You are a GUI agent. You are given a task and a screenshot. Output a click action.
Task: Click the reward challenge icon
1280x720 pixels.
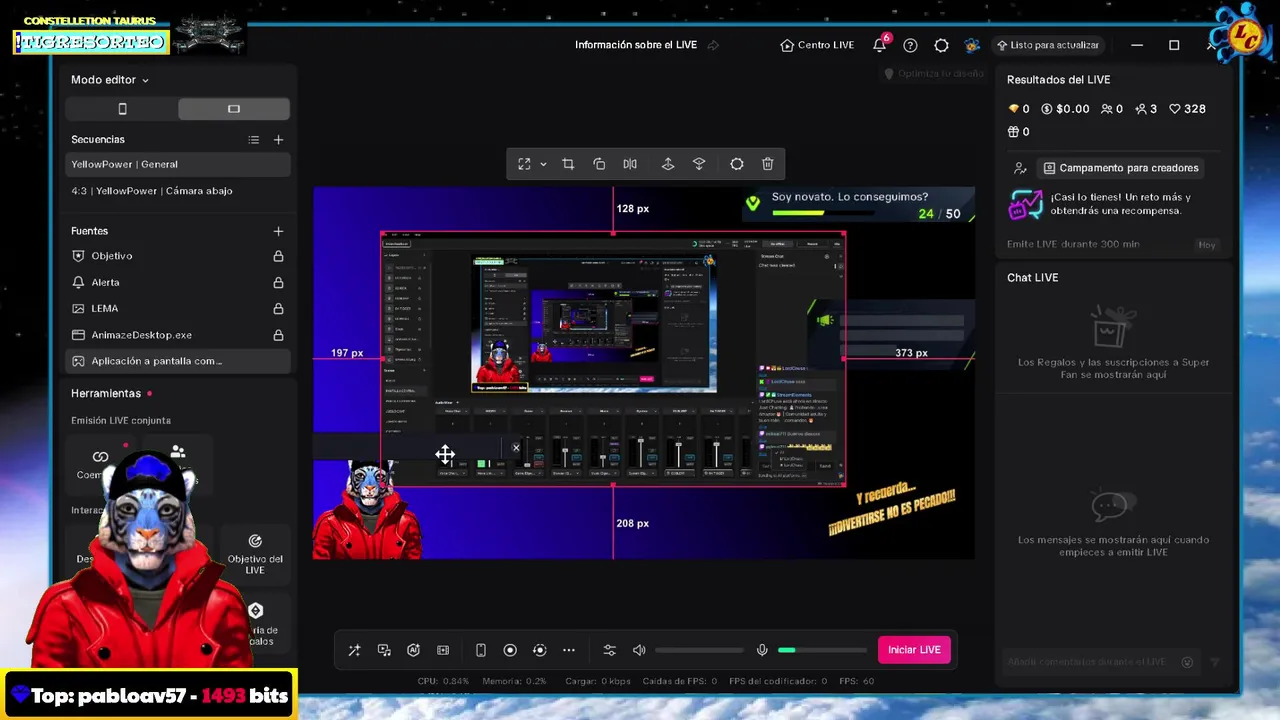click(x=1025, y=205)
